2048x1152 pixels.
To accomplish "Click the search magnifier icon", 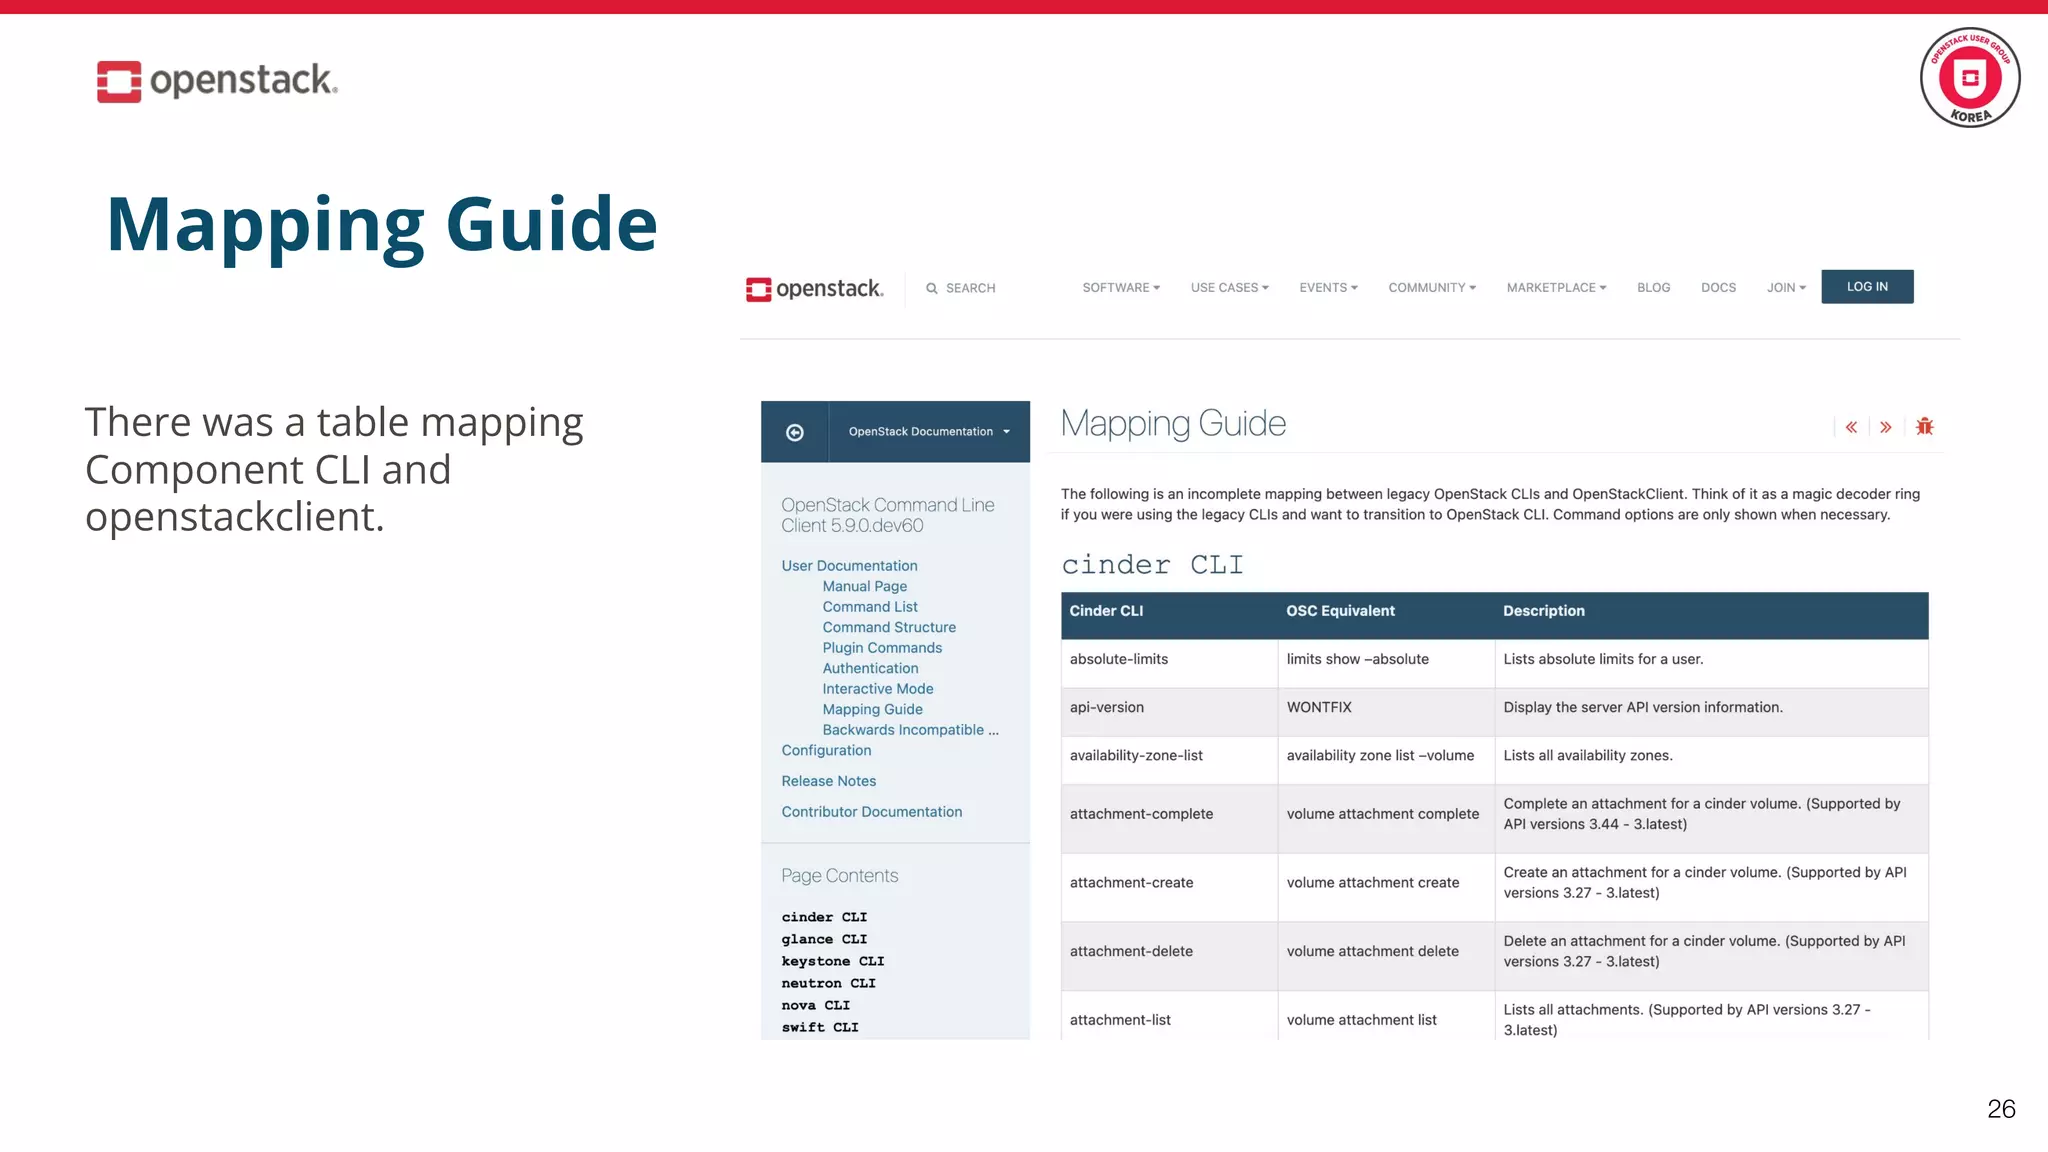I will coord(932,288).
